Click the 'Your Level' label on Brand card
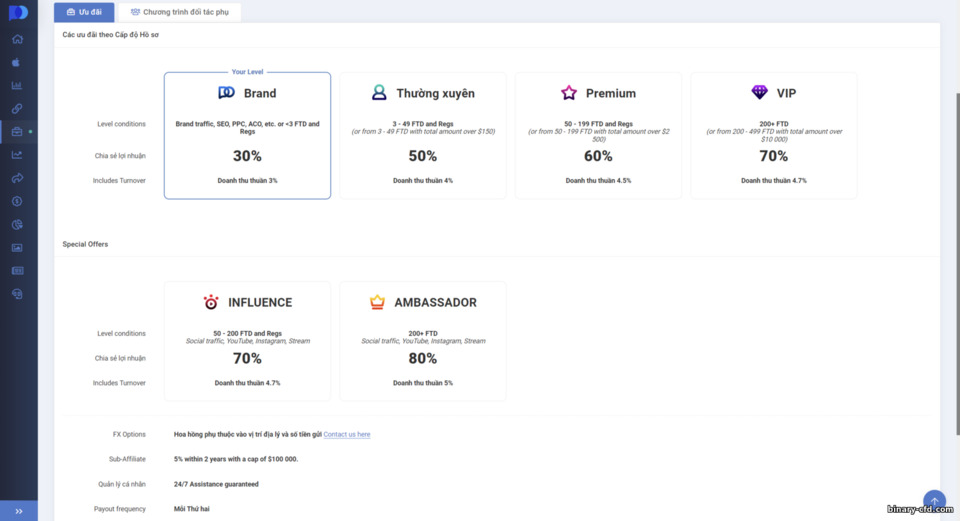 pyautogui.click(x=247, y=72)
